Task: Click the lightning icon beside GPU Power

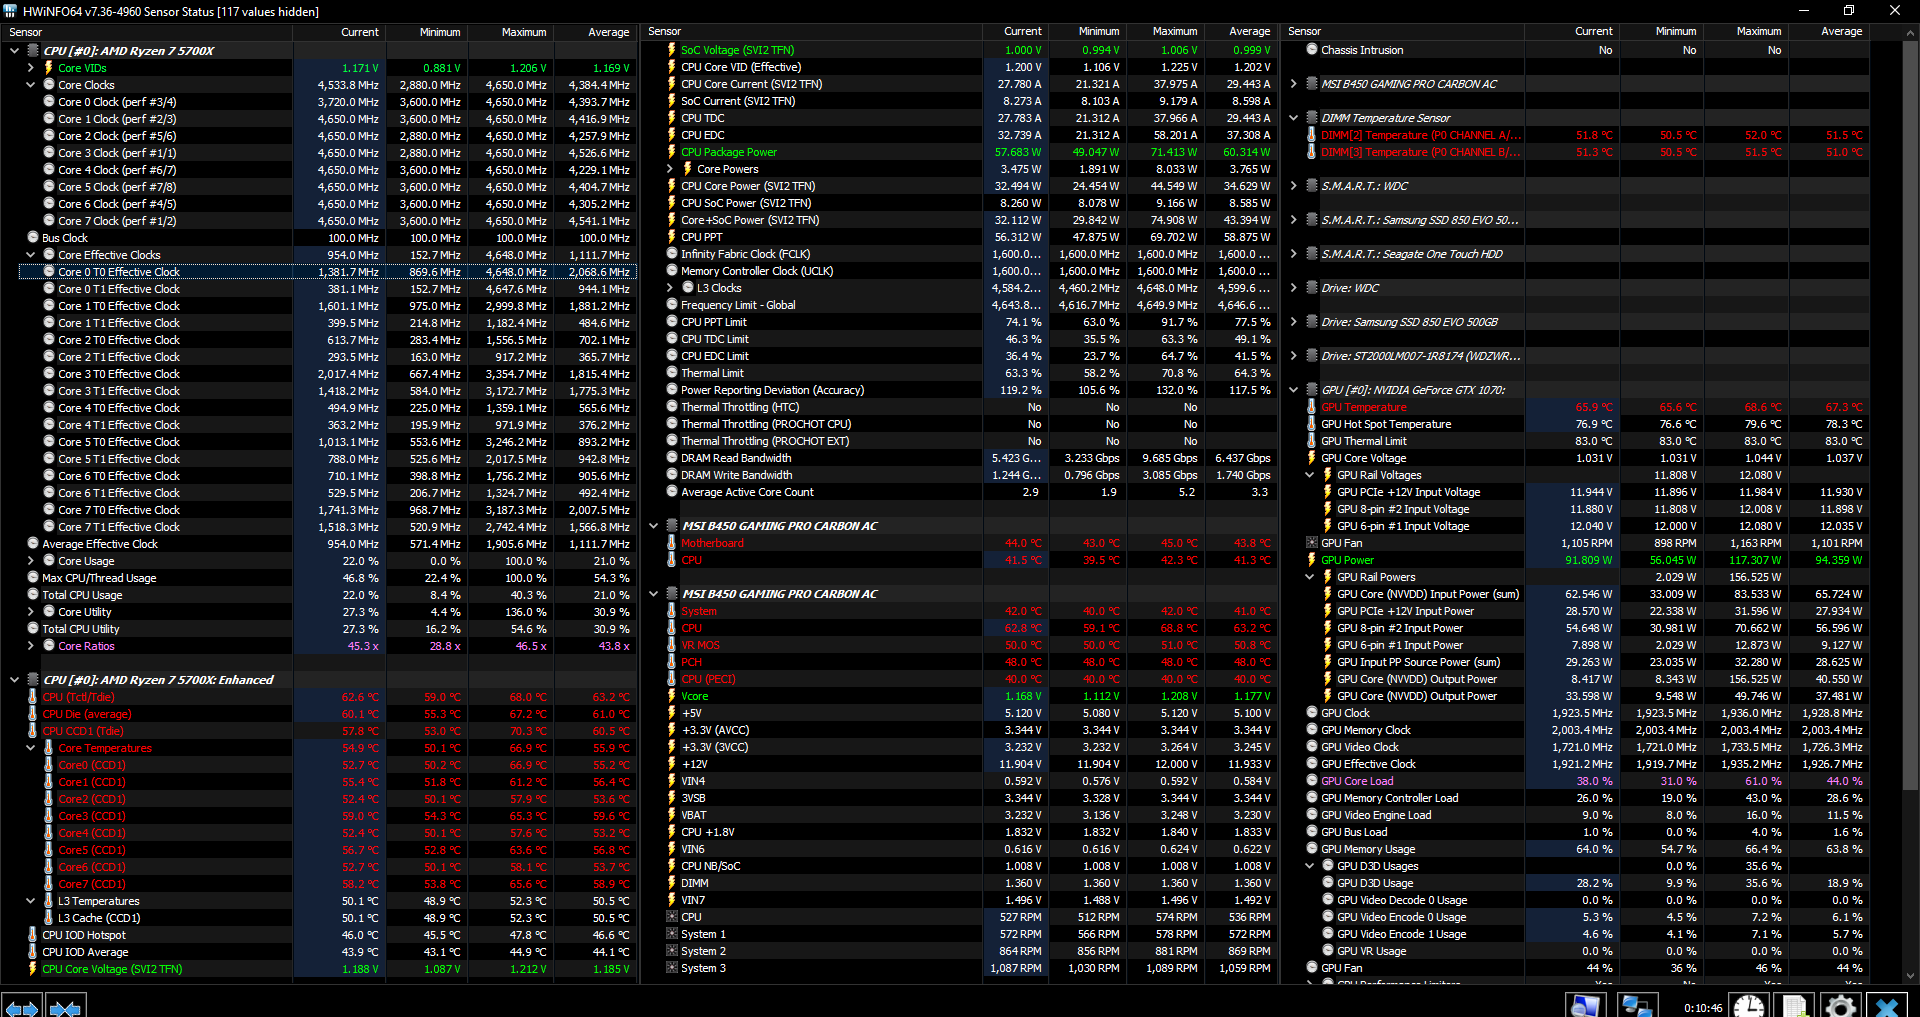Action: pyautogui.click(x=1312, y=560)
